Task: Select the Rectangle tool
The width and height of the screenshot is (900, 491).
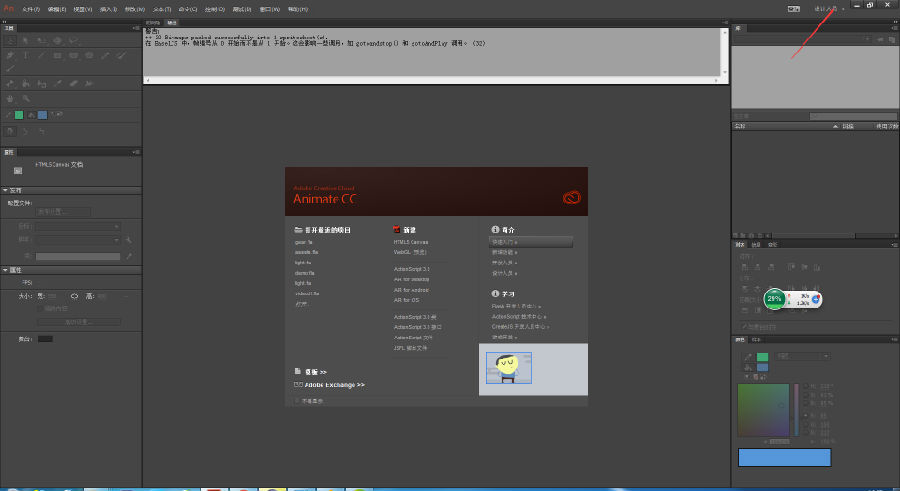Action: coord(57,56)
